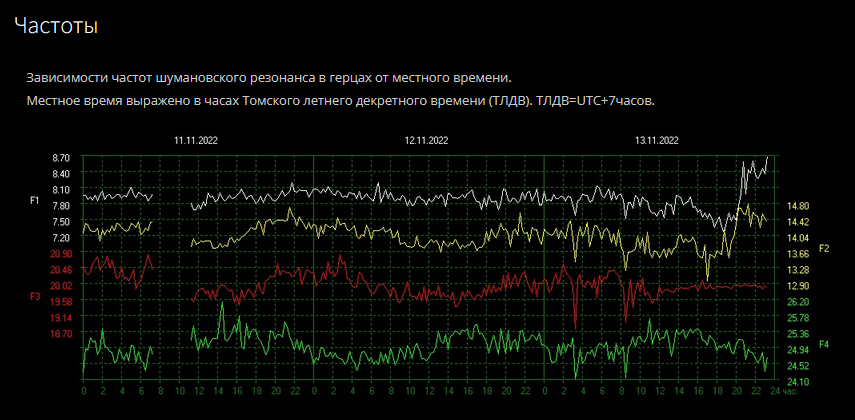This screenshot has width=855, height=420.
Task: Click the white F1 peak at chart's right edge
Action: pyautogui.click(x=766, y=158)
